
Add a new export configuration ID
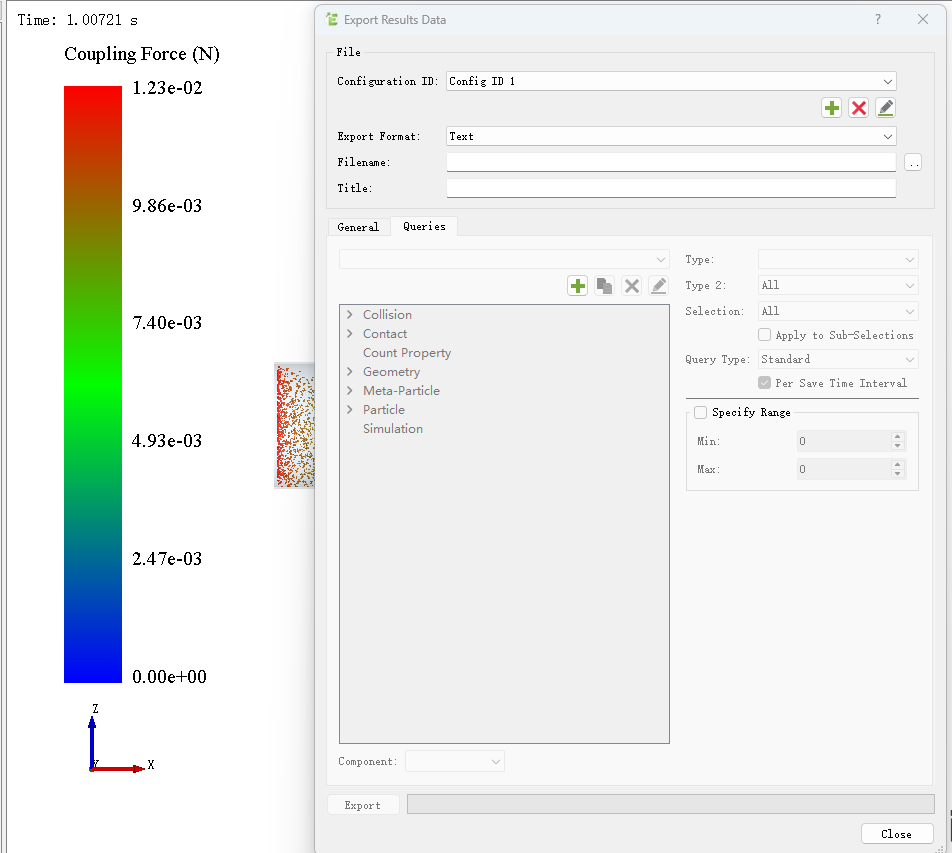831,108
